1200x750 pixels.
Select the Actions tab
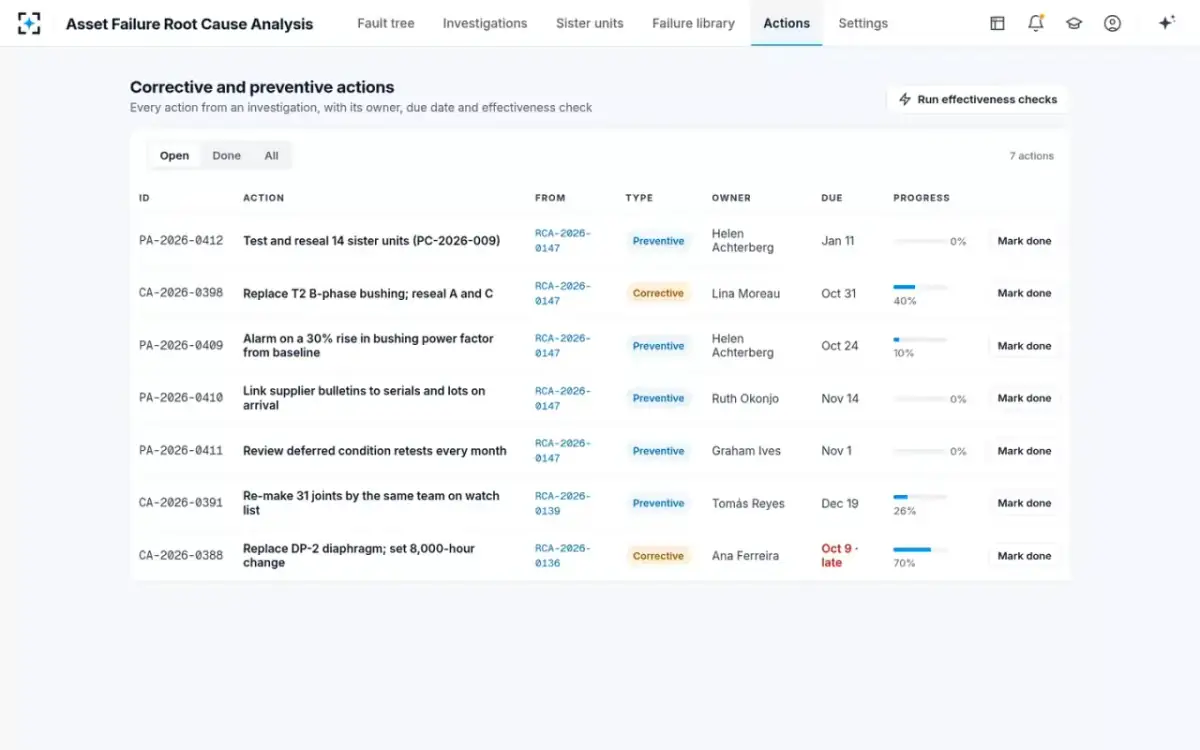(x=787, y=23)
